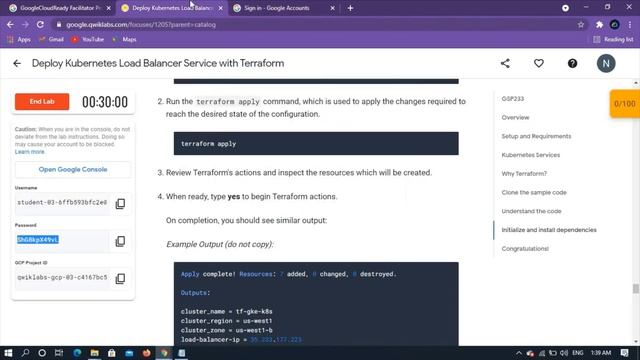This screenshot has width=640, height=360.
Task: Open the notification center icon
Action: pos(624,353)
